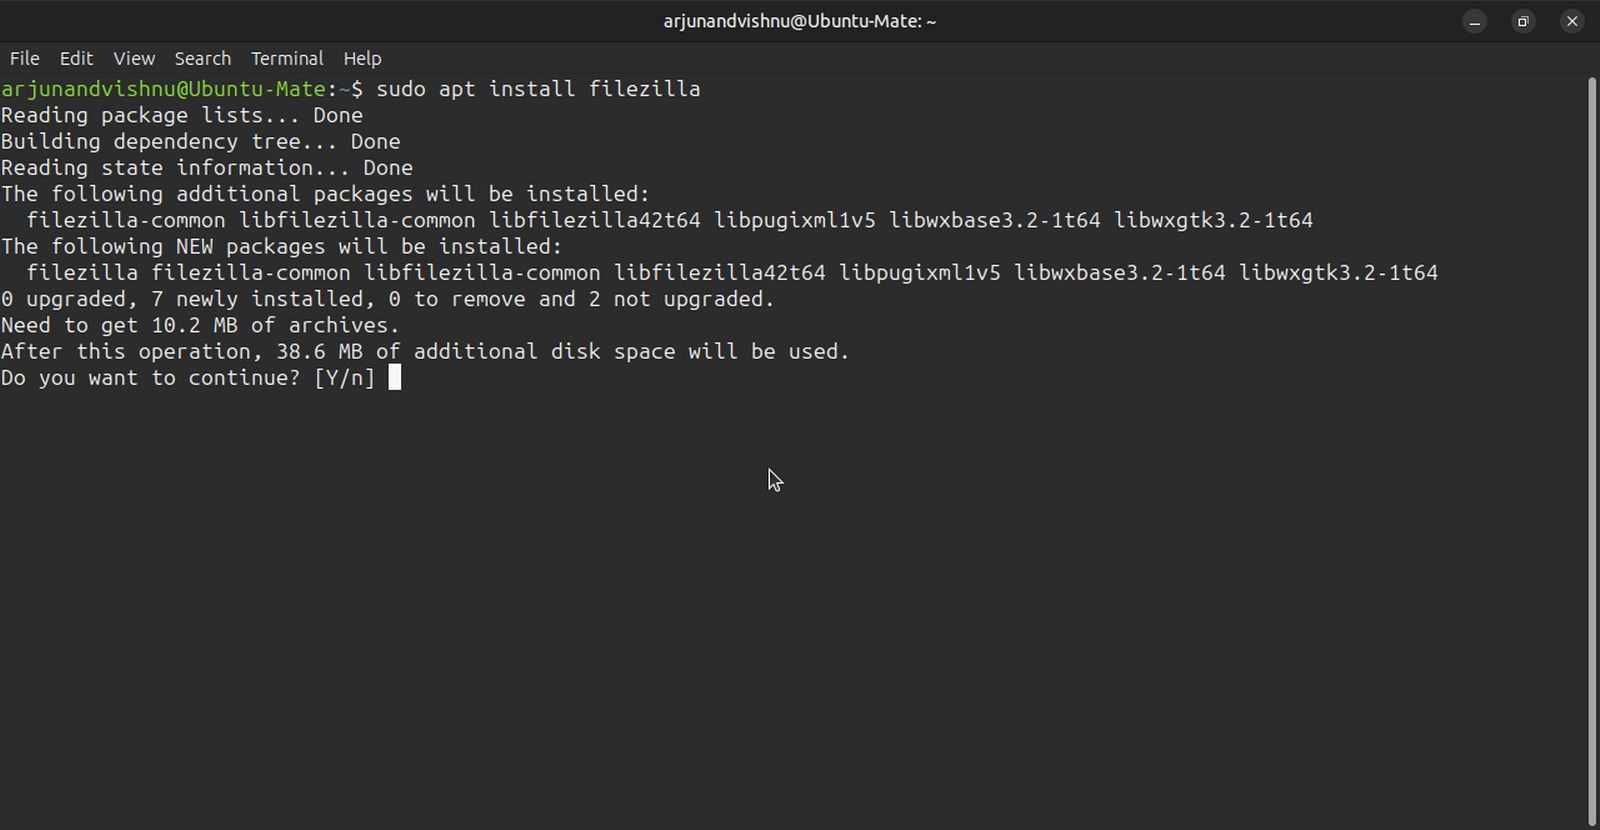
Task: Open the Help menu
Action: coord(362,58)
